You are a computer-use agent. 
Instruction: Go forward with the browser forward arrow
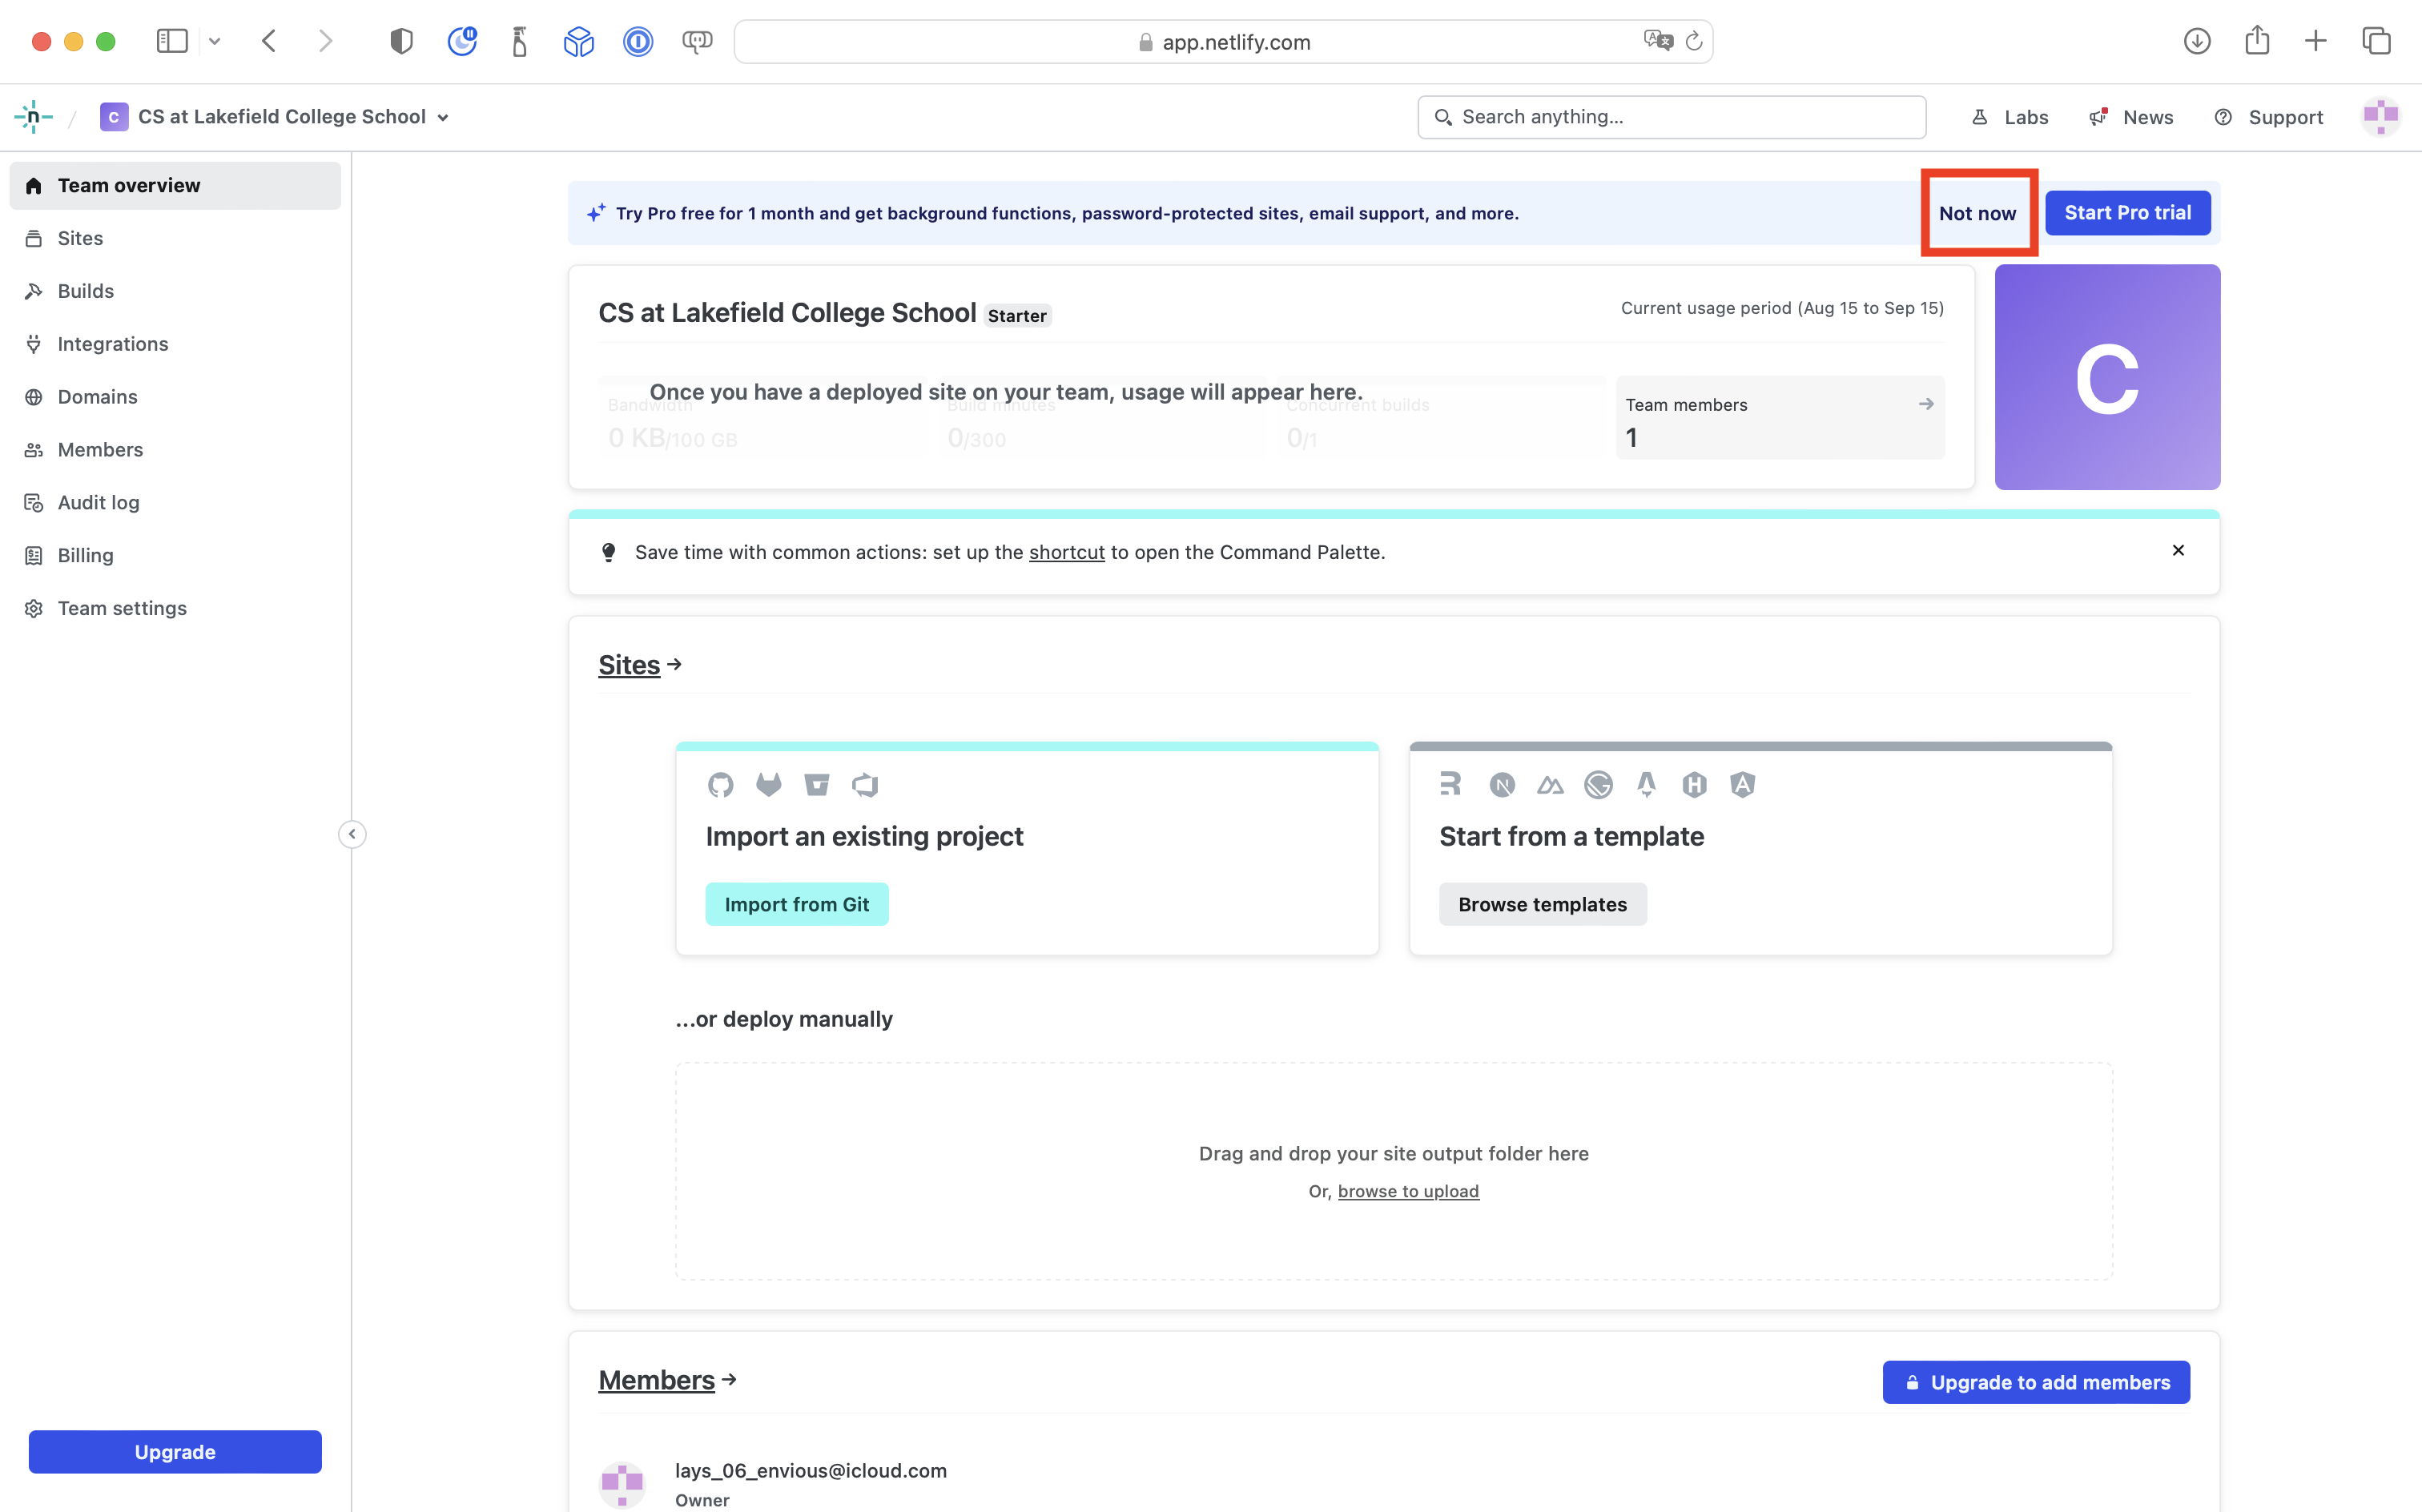point(325,41)
